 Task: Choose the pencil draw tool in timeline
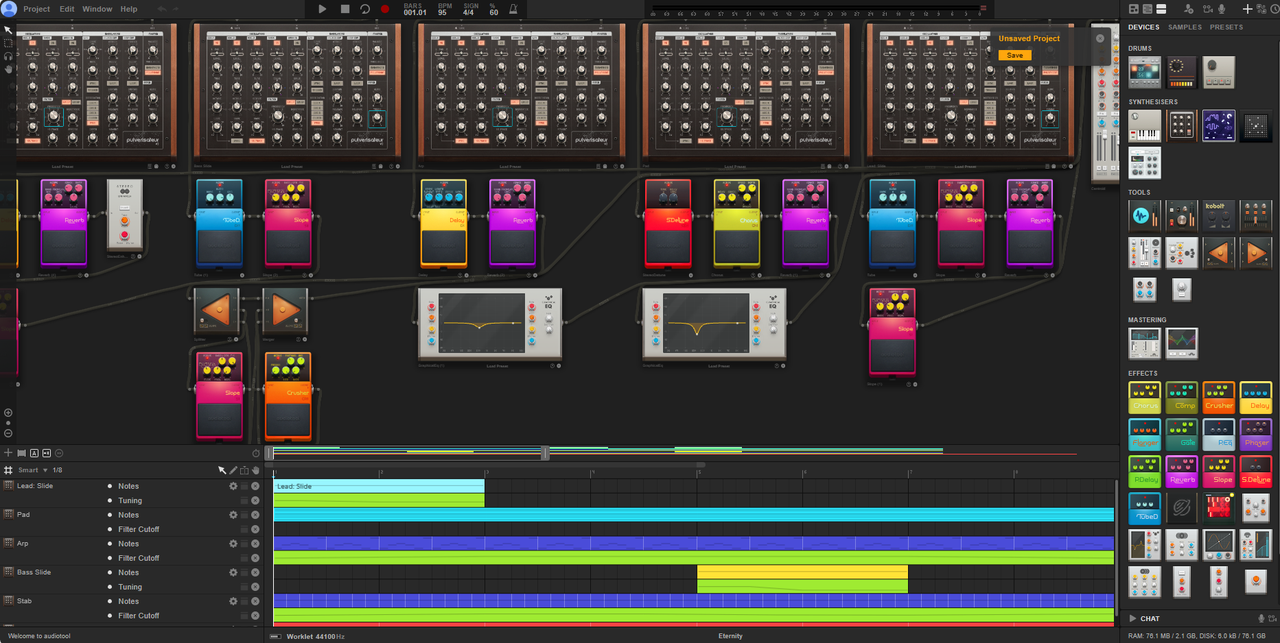[x=233, y=470]
